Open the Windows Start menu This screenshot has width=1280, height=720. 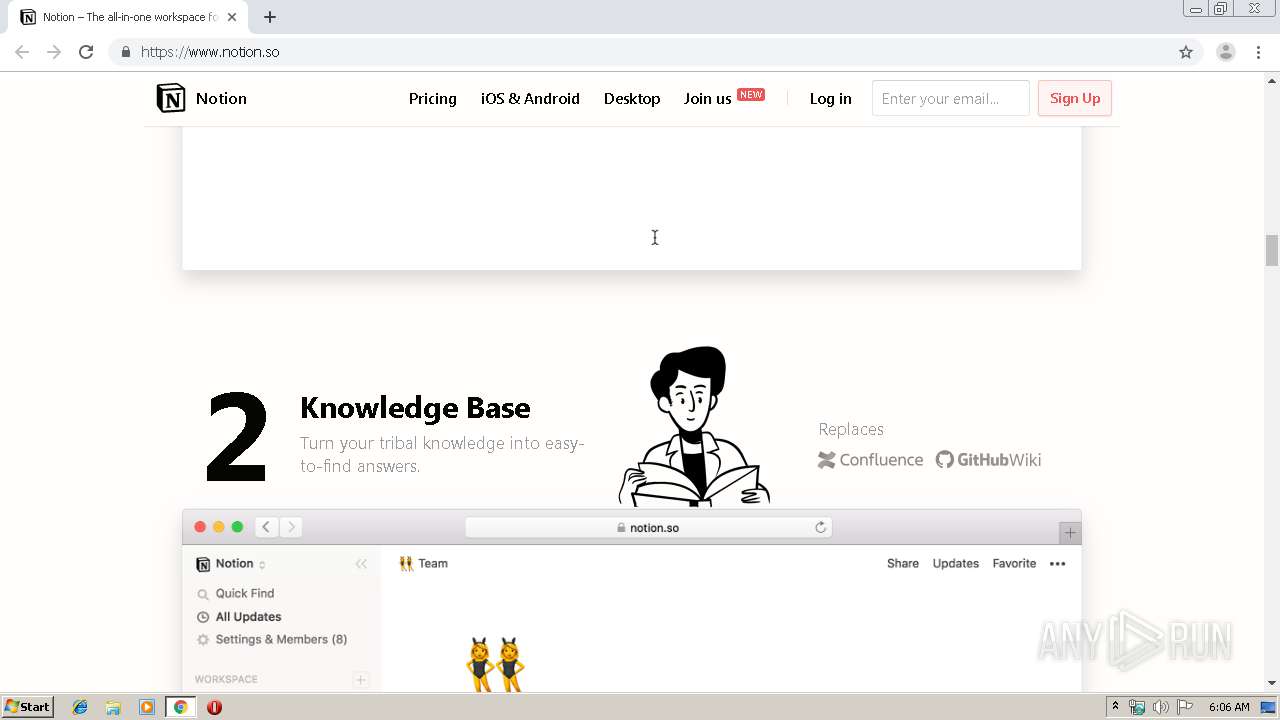27,707
